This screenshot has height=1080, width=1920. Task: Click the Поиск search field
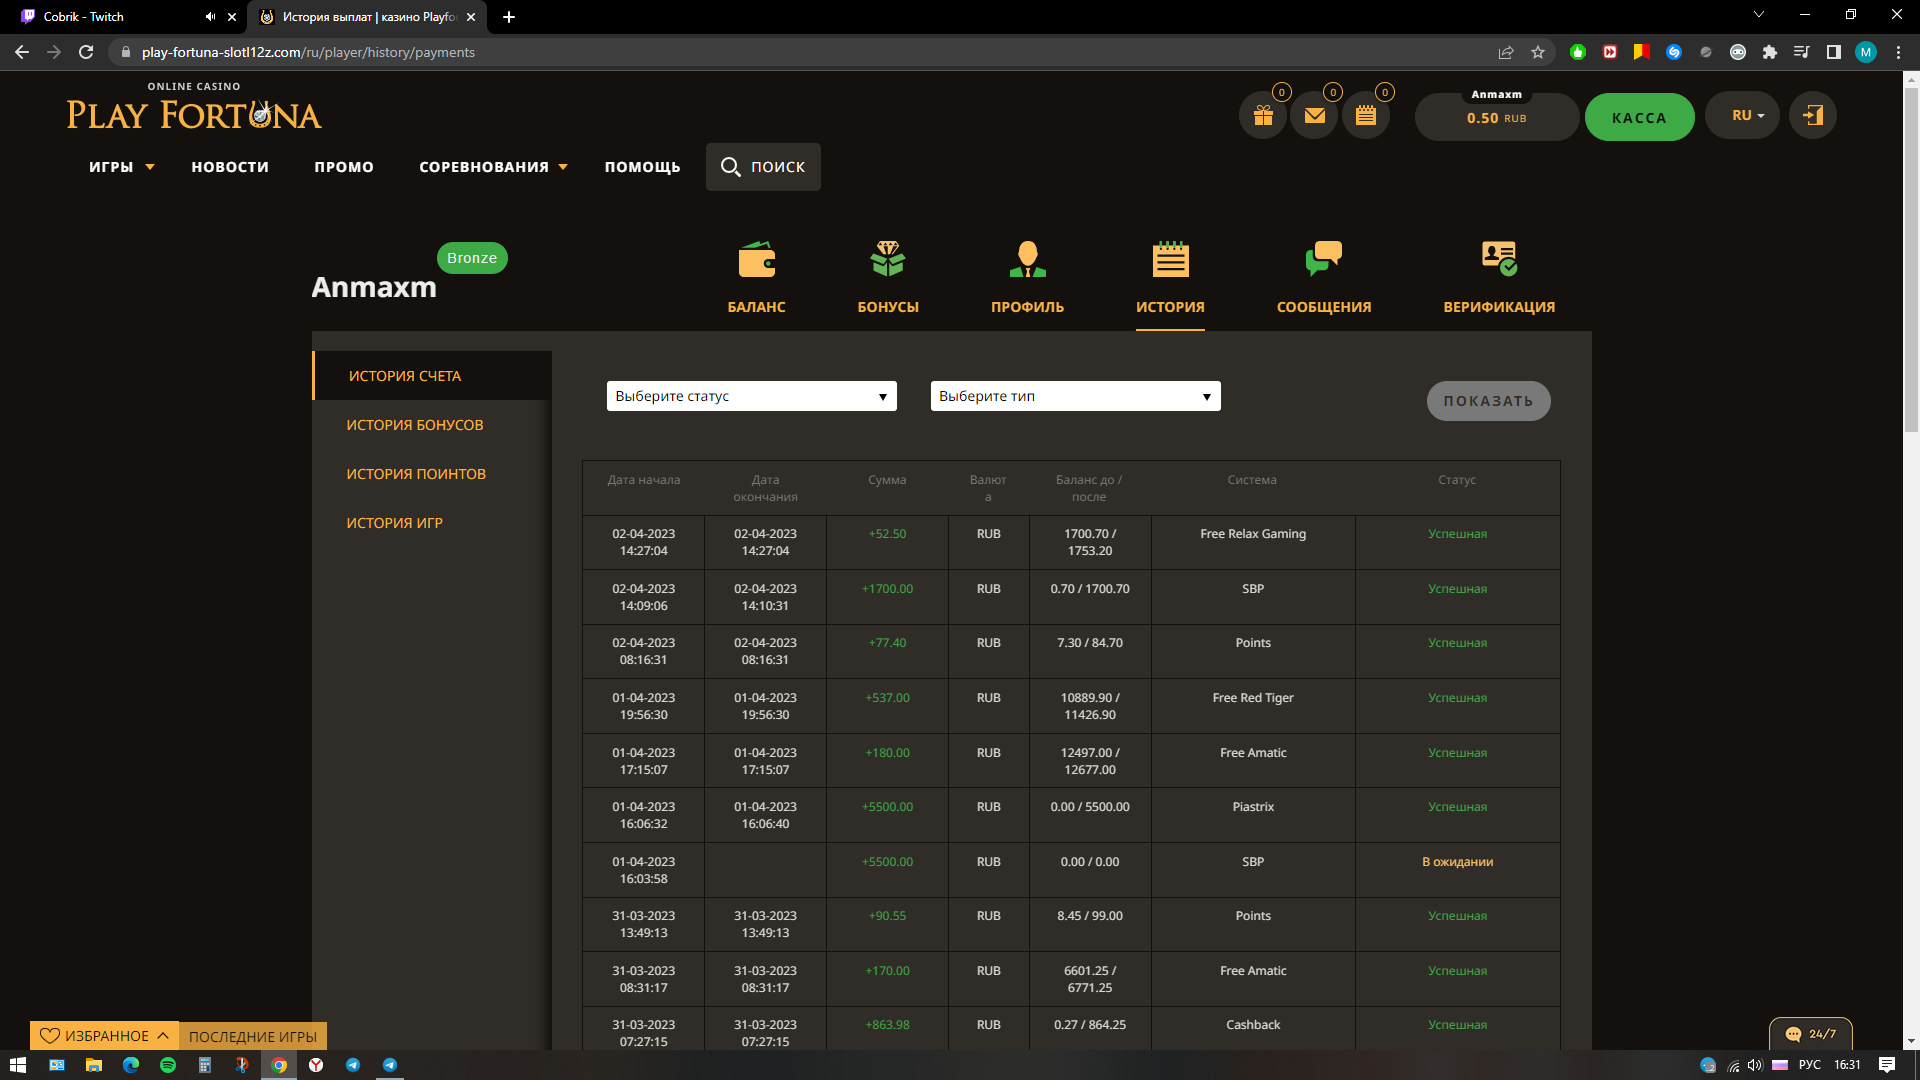[x=763, y=167]
